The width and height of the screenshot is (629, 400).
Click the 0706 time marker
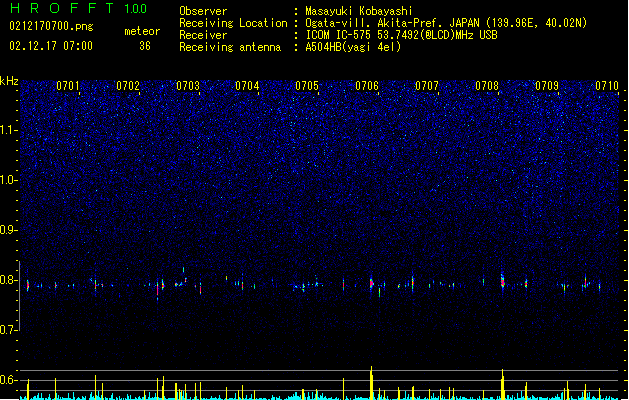click(367, 86)
